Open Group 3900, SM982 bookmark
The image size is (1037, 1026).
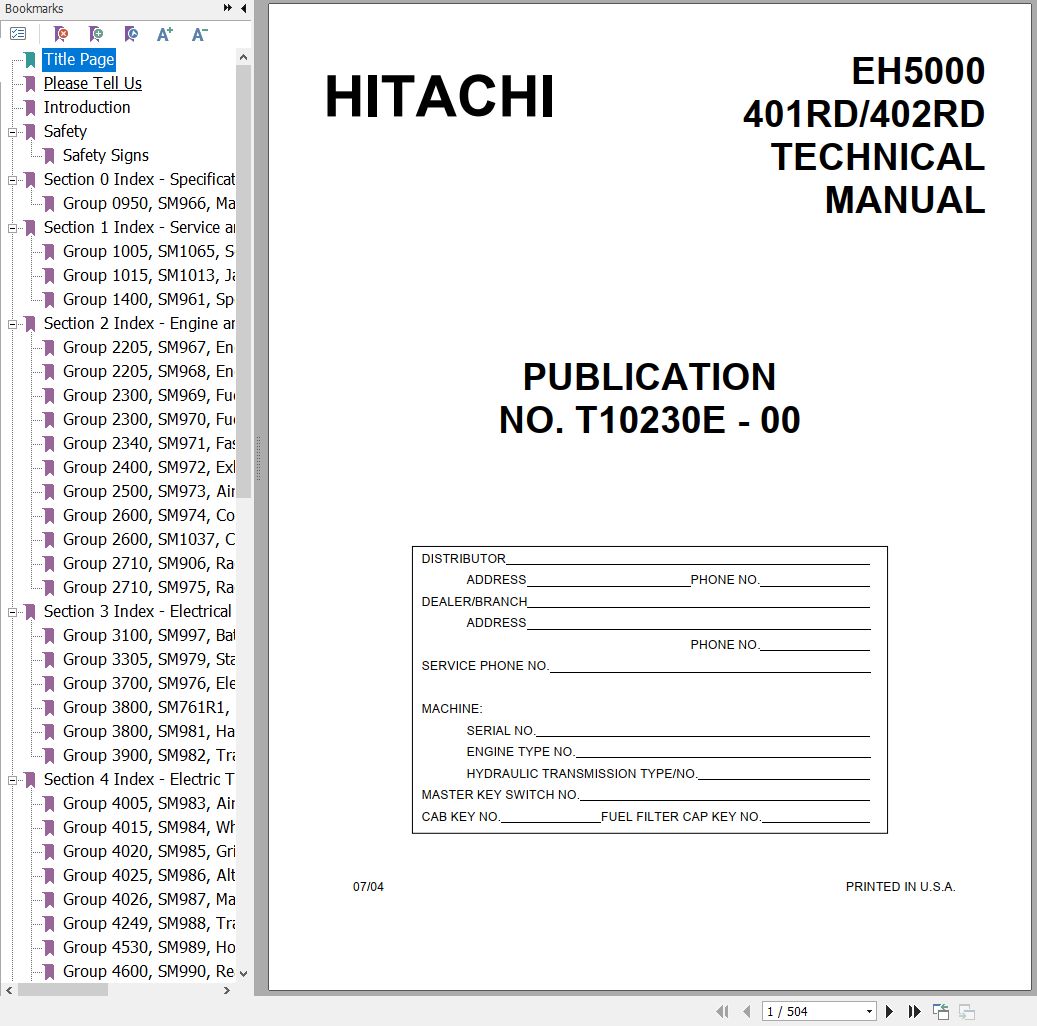(x=148, y=755)
